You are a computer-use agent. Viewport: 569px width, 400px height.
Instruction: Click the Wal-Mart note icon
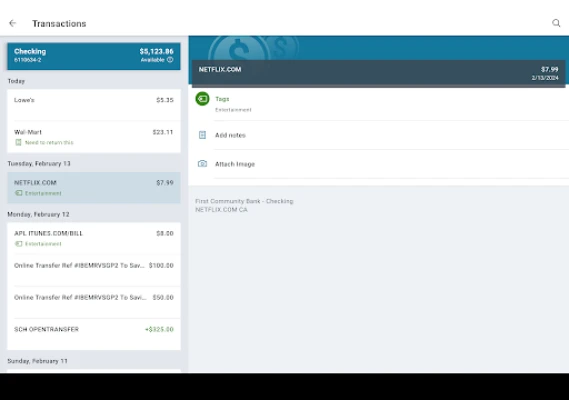[x=18, y=142]
